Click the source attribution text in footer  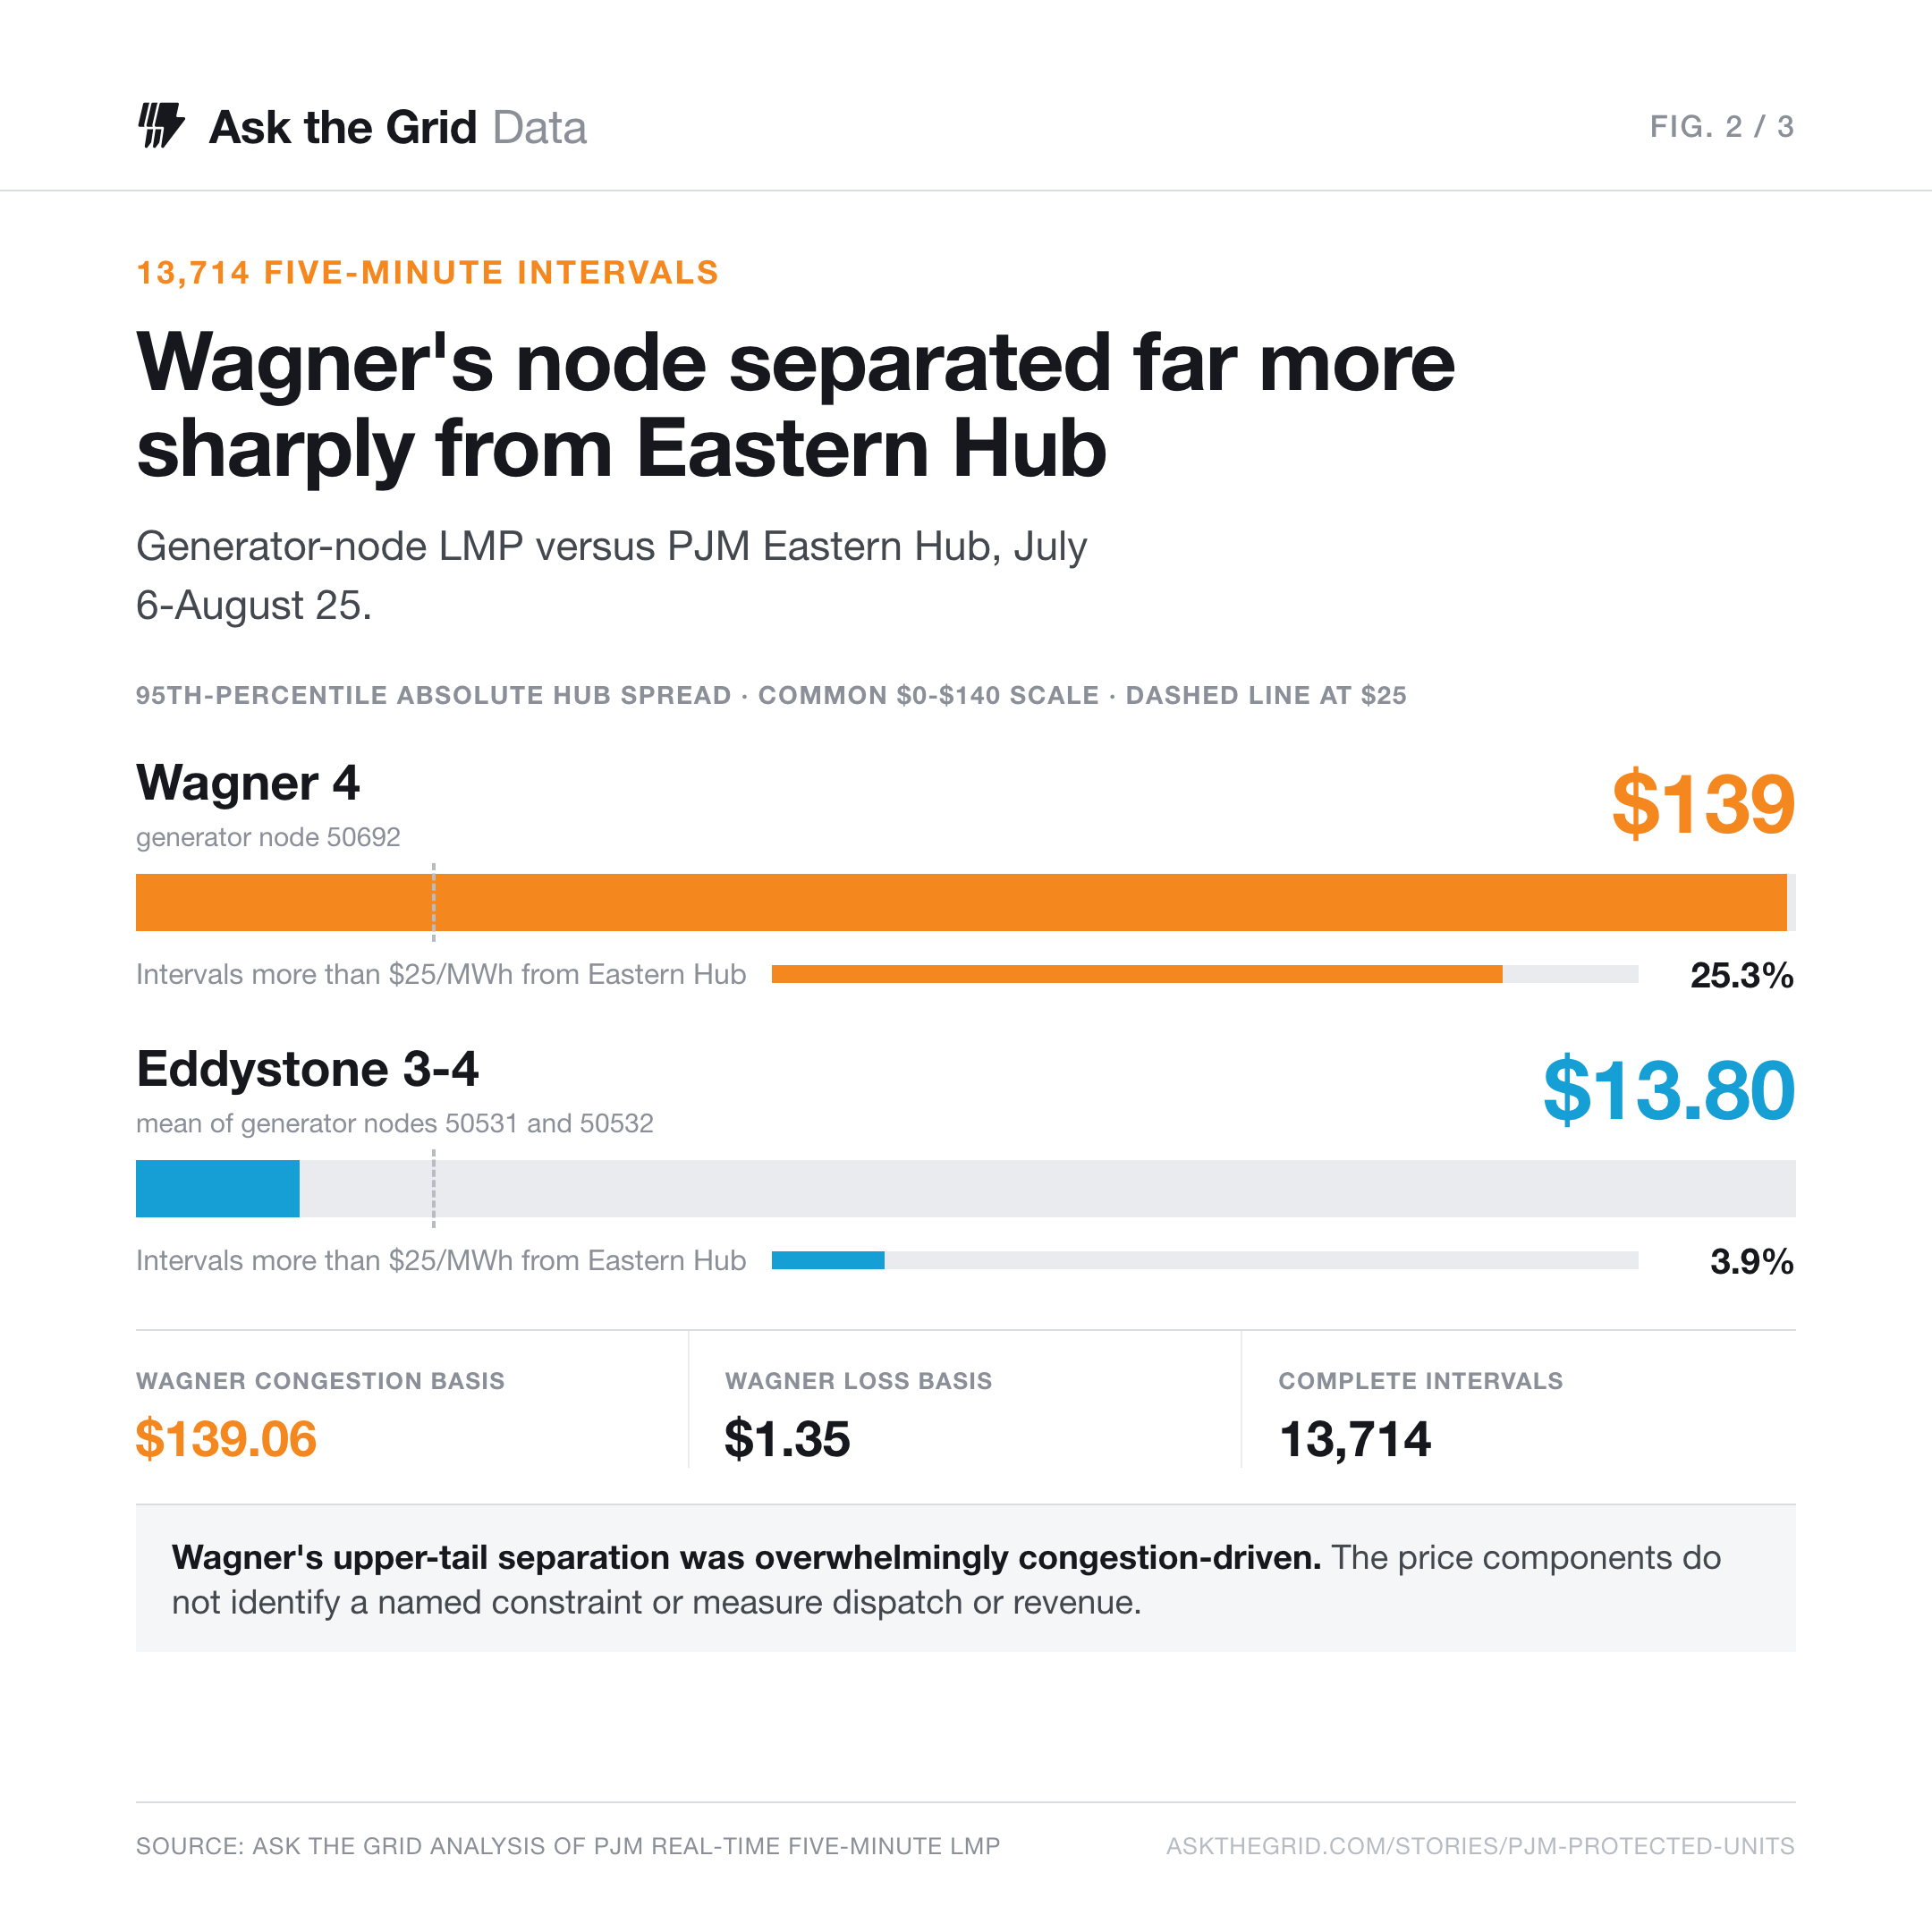pyautogui.click(x=568, y=1846)
